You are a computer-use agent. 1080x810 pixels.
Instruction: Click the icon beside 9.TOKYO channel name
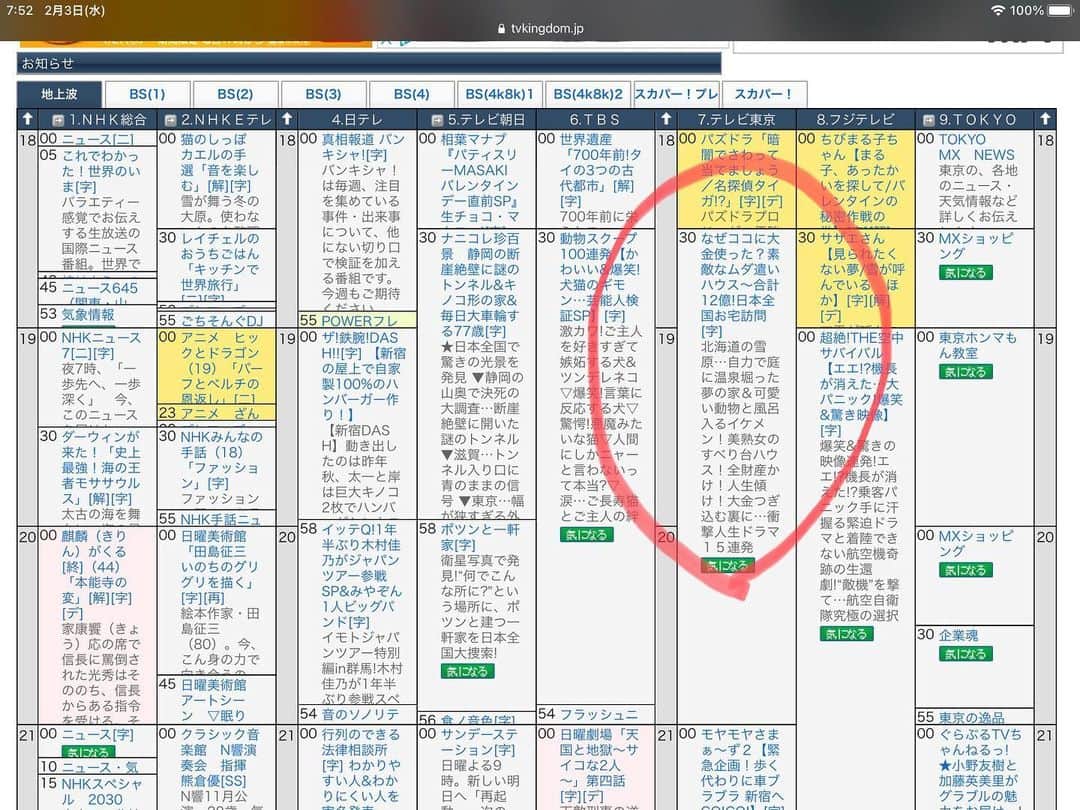(928, 121)
